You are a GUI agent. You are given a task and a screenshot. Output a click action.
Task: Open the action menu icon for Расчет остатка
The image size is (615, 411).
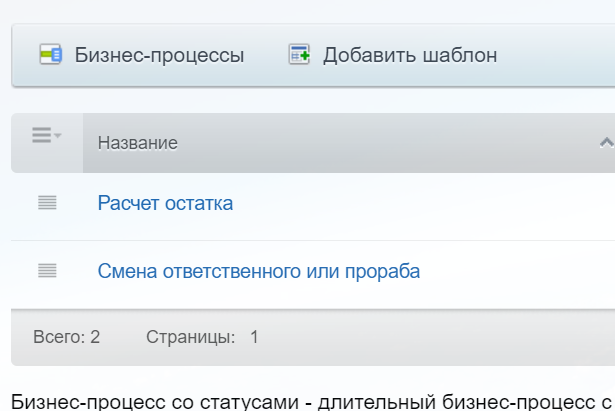pyautogui.click(x=47, y=203)
